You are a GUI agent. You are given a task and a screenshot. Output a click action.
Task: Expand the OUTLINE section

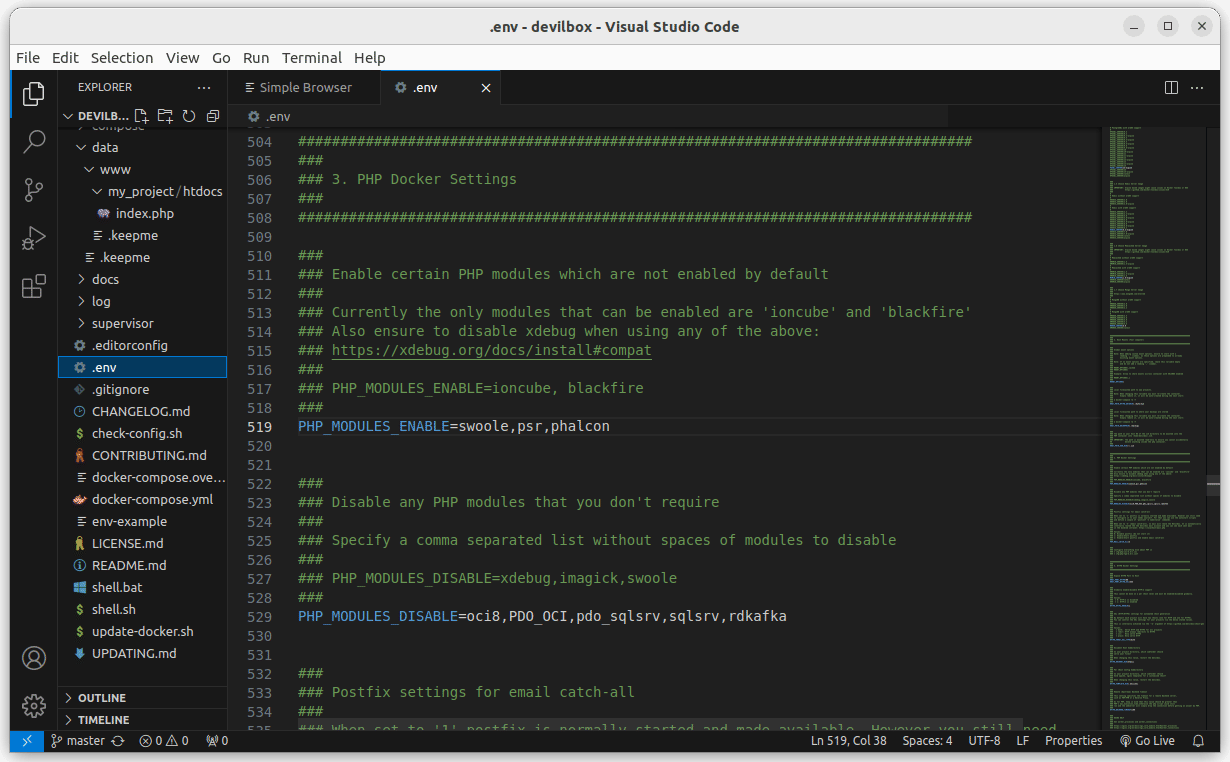(x=102, y=698)
